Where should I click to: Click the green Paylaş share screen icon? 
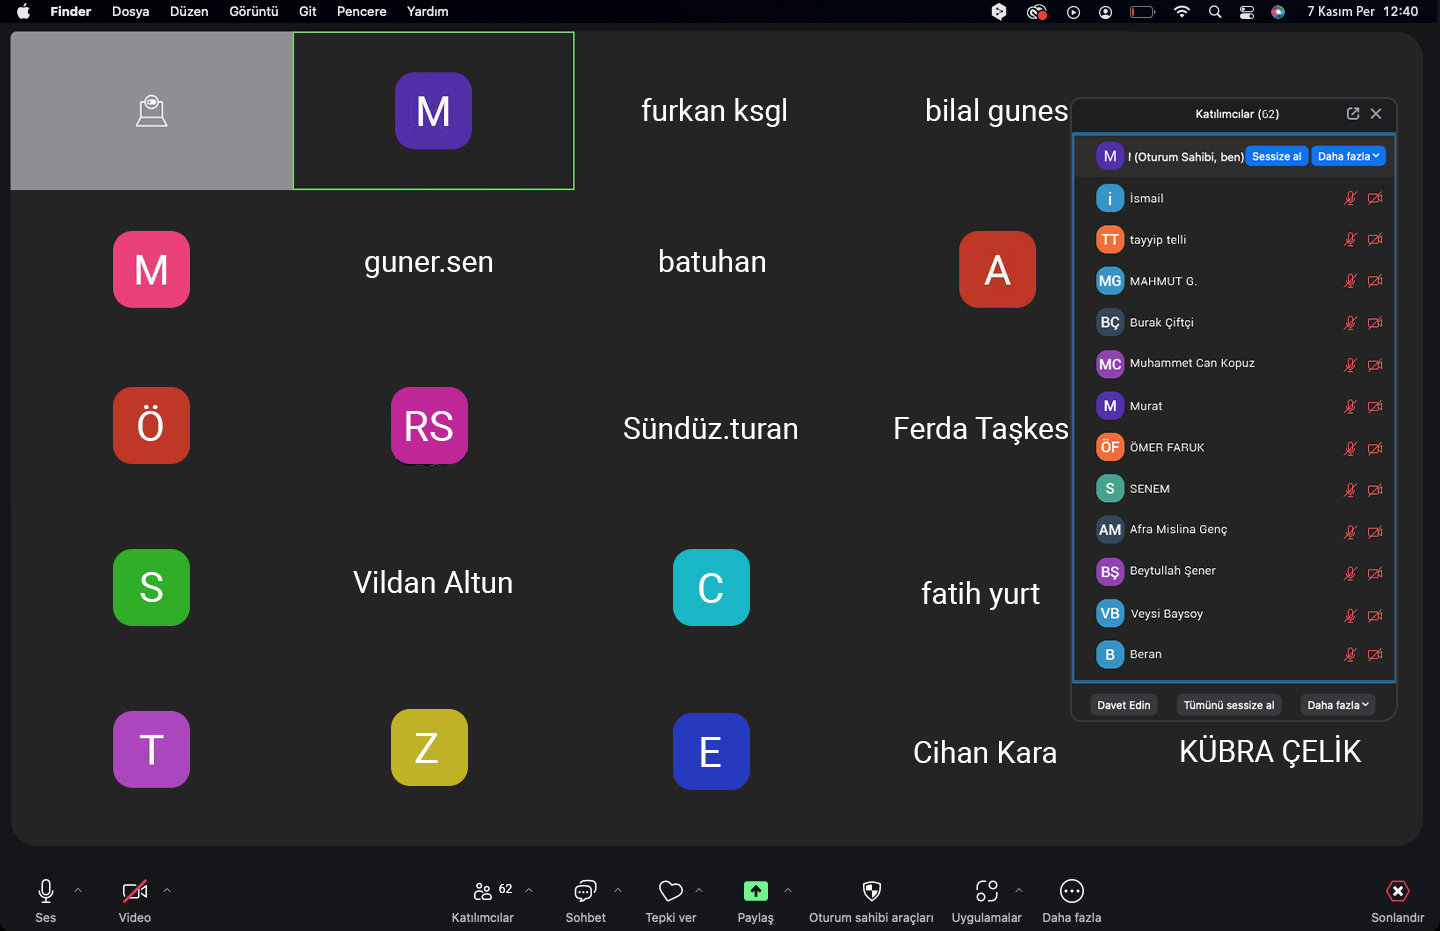(755, 891)
